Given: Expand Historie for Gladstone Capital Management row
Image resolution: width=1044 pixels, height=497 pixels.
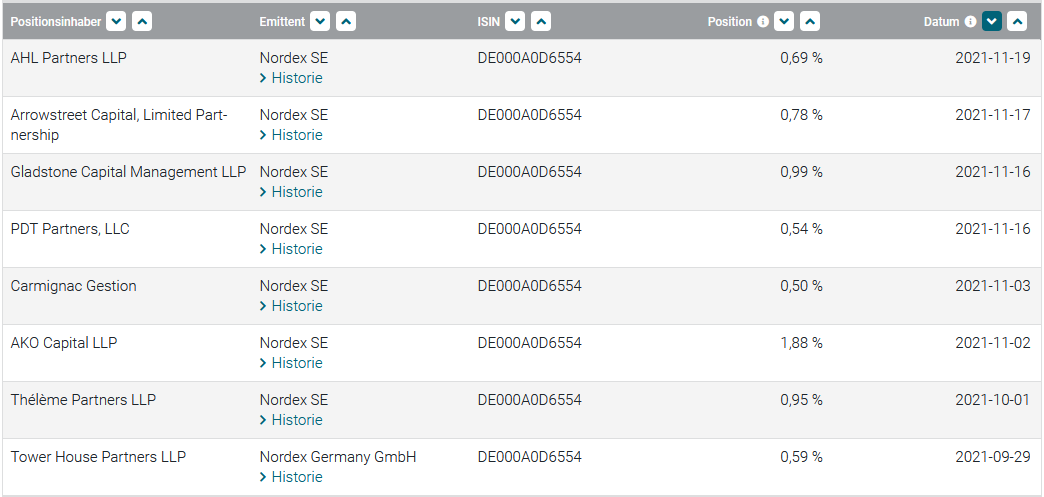Looking at the screenshot, I should click(x=291, y=192).
